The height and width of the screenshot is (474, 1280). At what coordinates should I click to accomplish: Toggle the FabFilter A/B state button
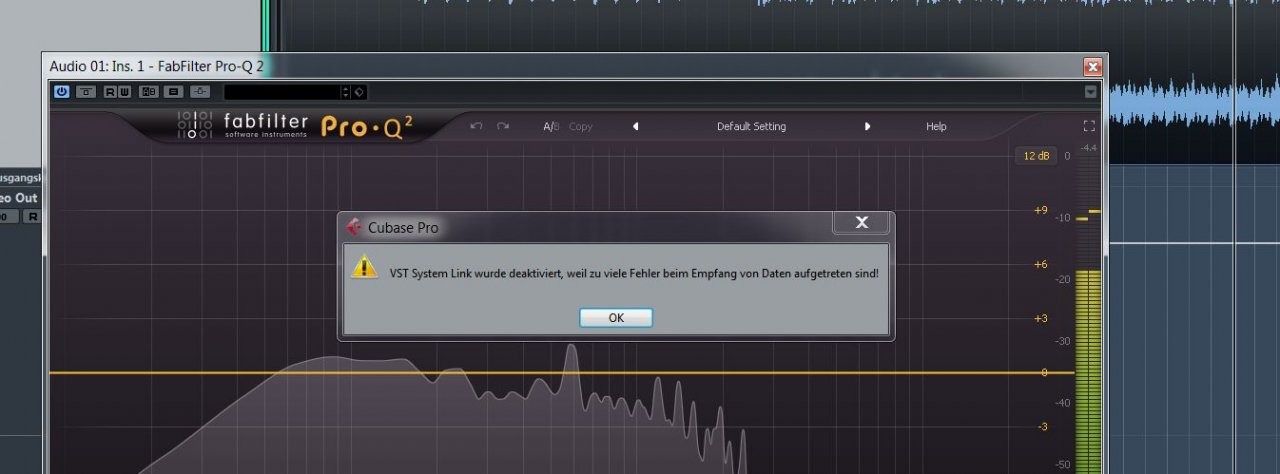click(x=551, y=127)
